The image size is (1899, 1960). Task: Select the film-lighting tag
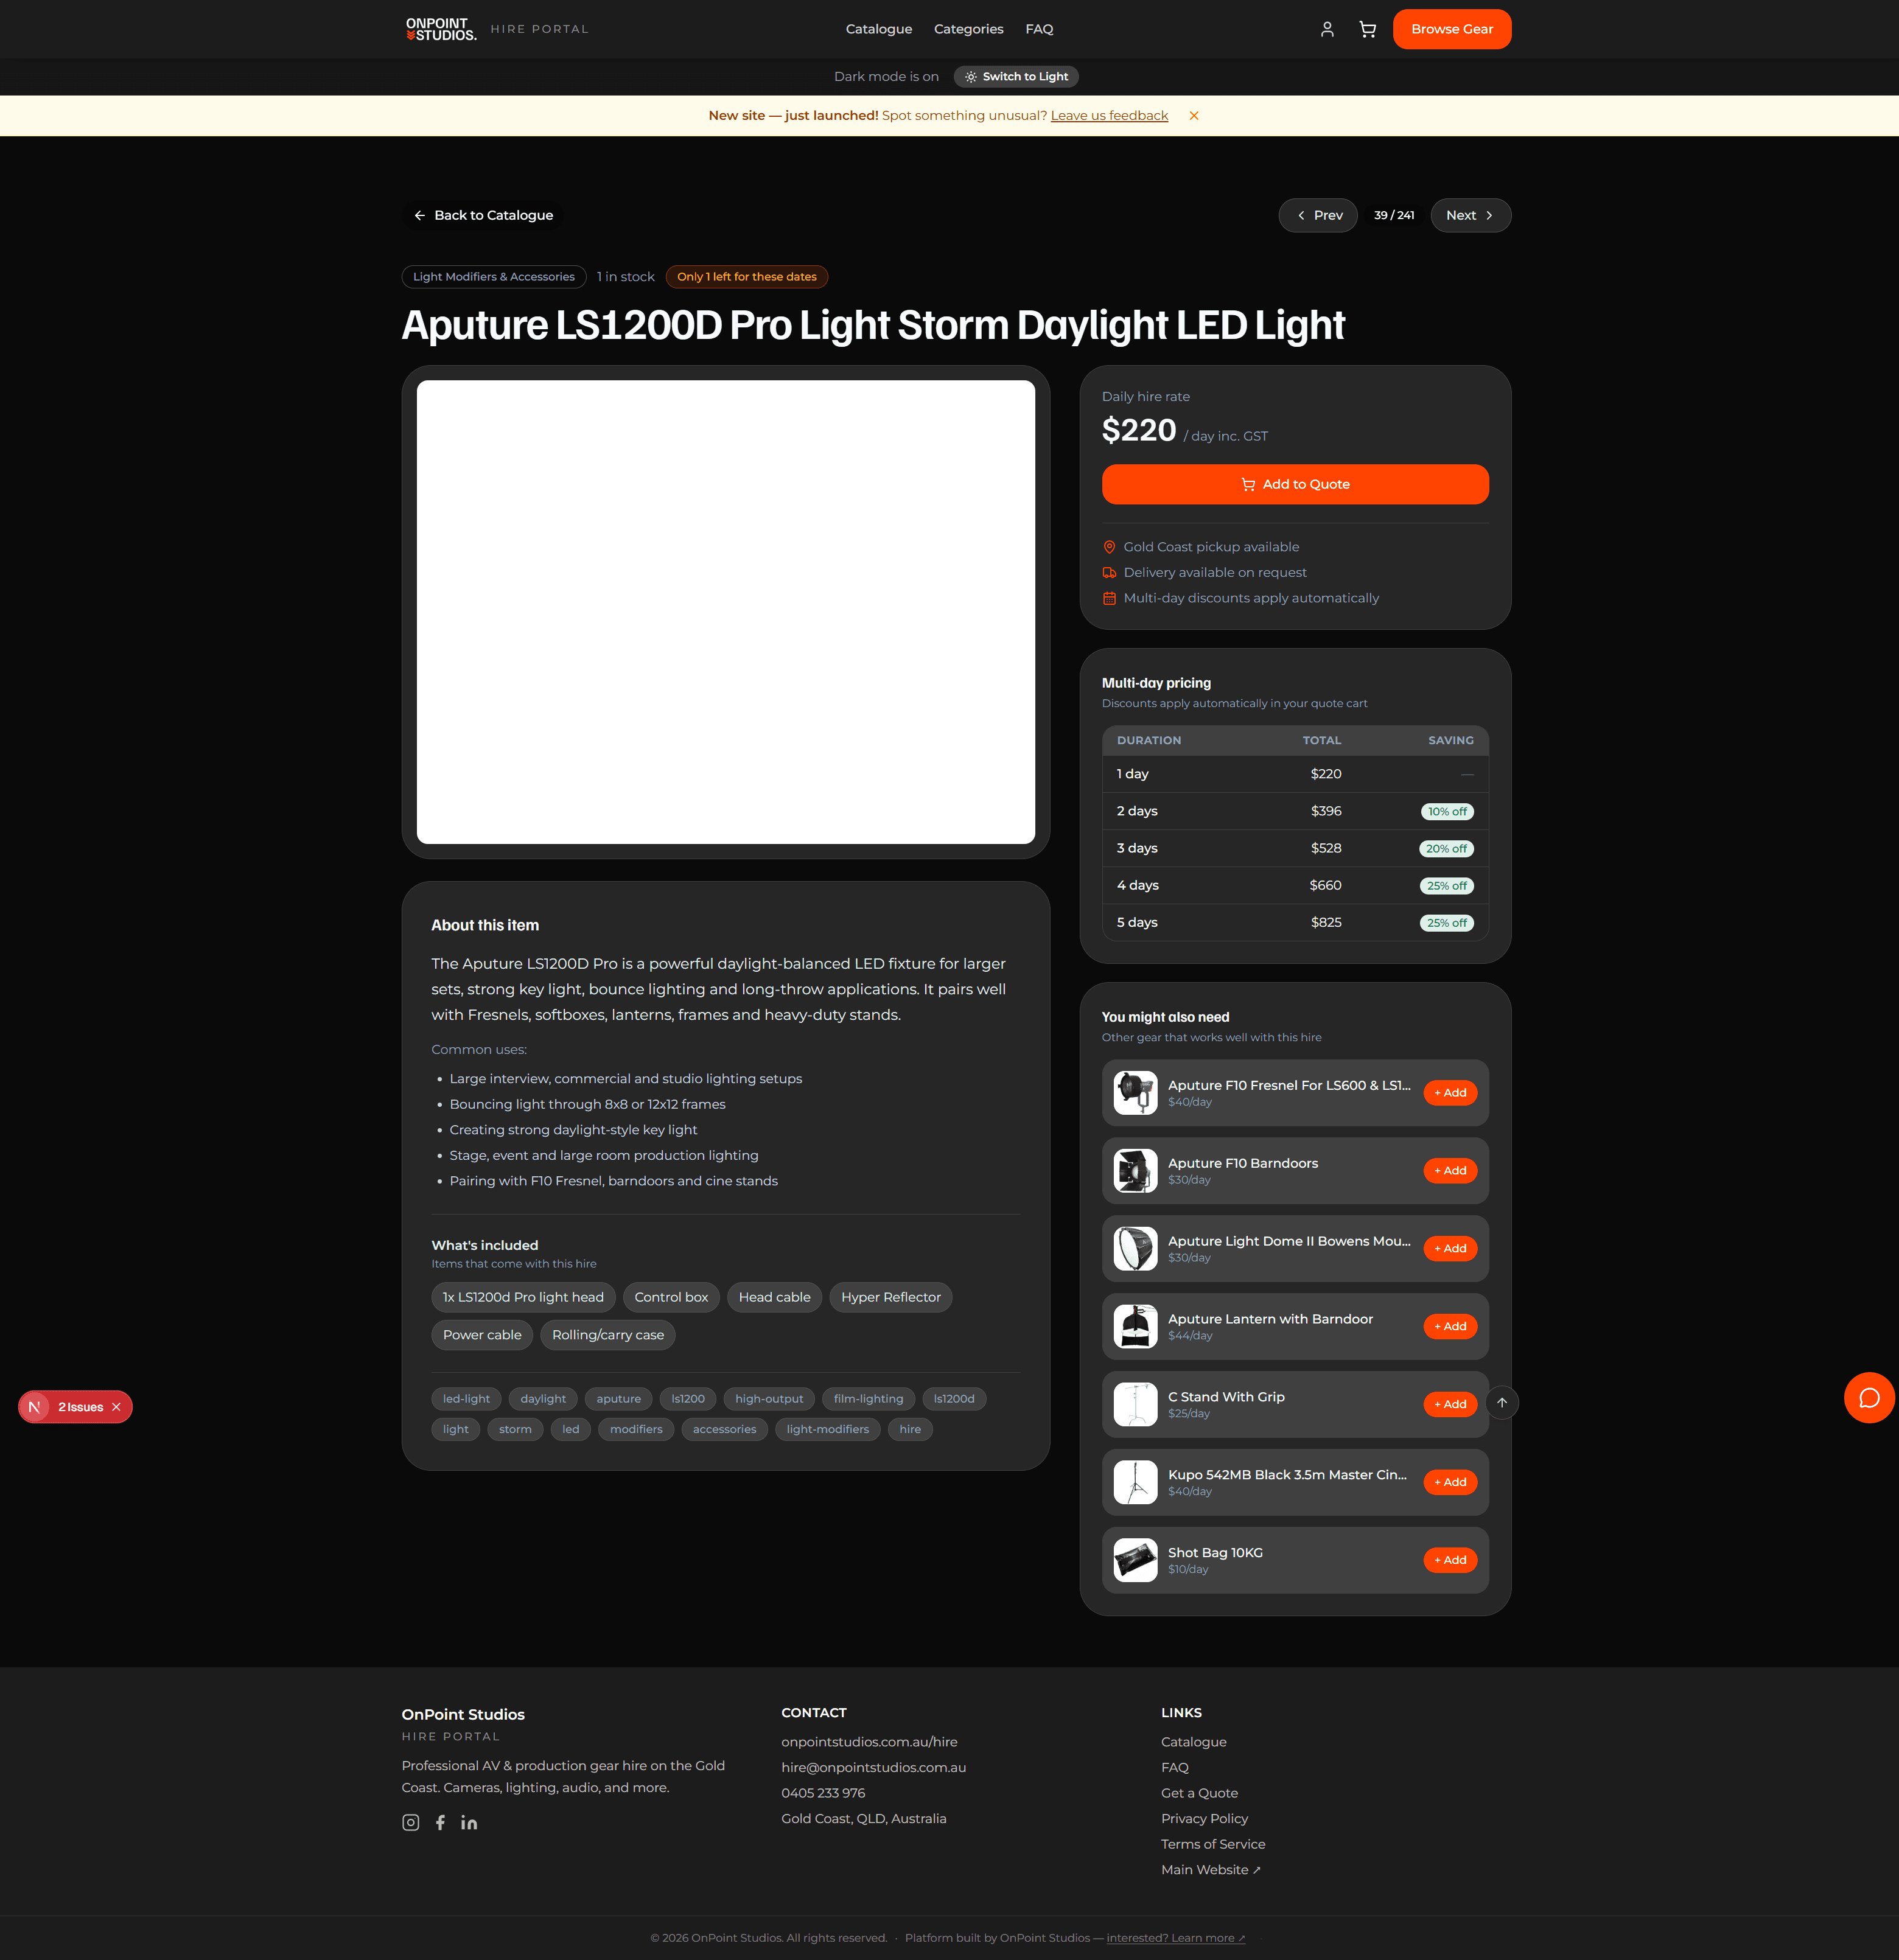pos(868,1399)
